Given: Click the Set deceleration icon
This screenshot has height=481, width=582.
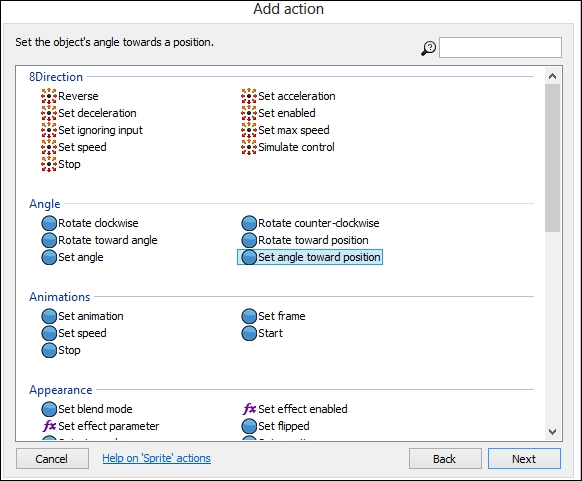Looking at the screenshot, I should (x=49, y=113).
